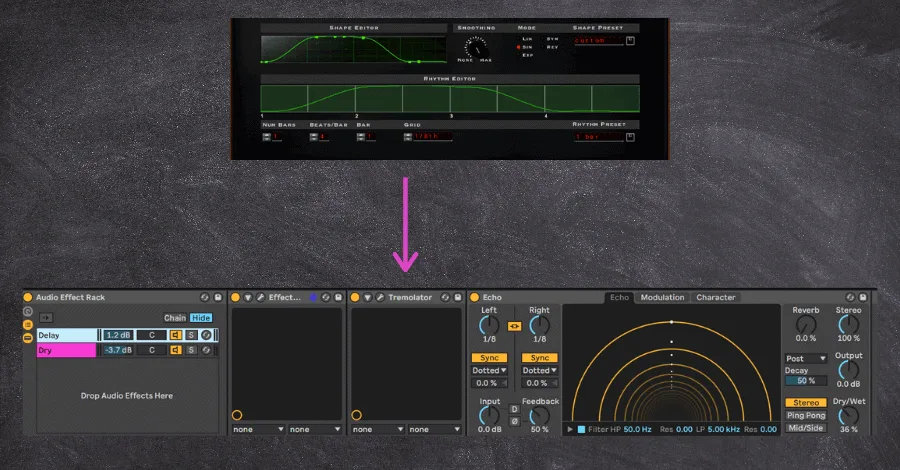Image resolution: width=900 pixels, height=470 pixels.
Task: Solo the Dry chain
Action: [191, 350]
